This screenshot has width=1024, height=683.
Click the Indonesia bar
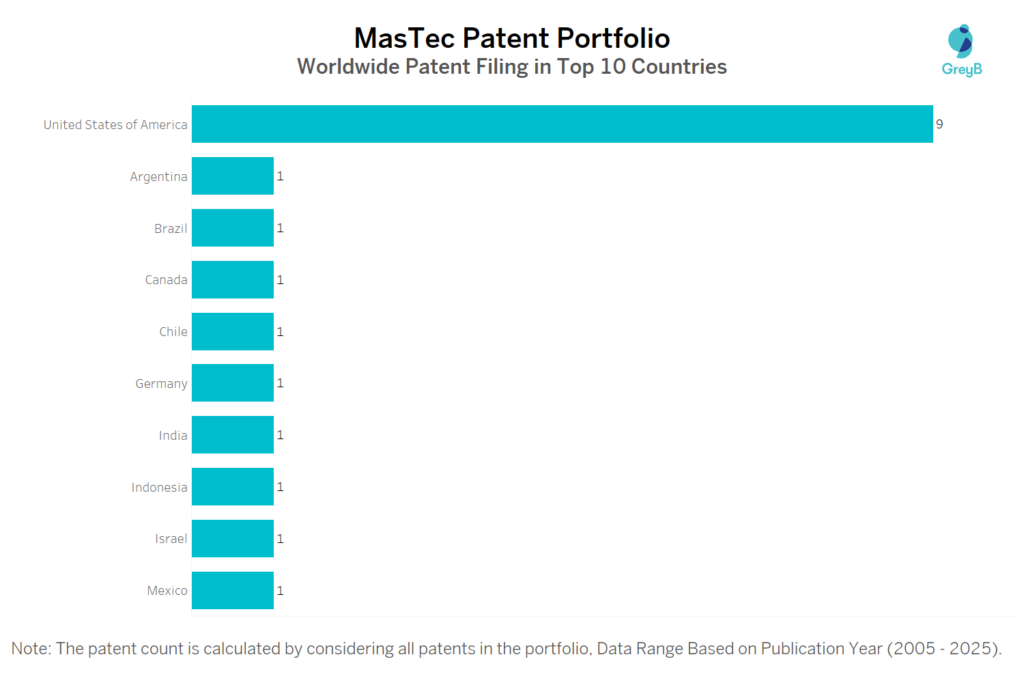coord(232,487)
